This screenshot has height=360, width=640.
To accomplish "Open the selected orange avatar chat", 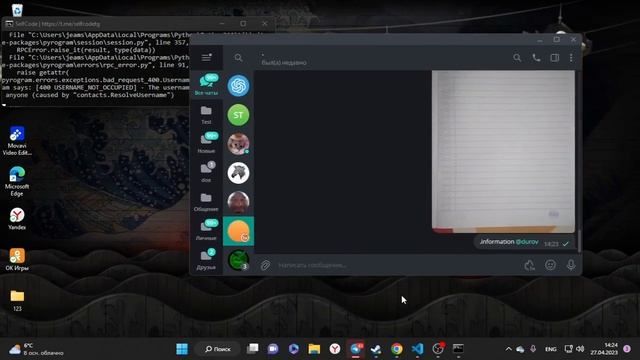I will (238, 231).
